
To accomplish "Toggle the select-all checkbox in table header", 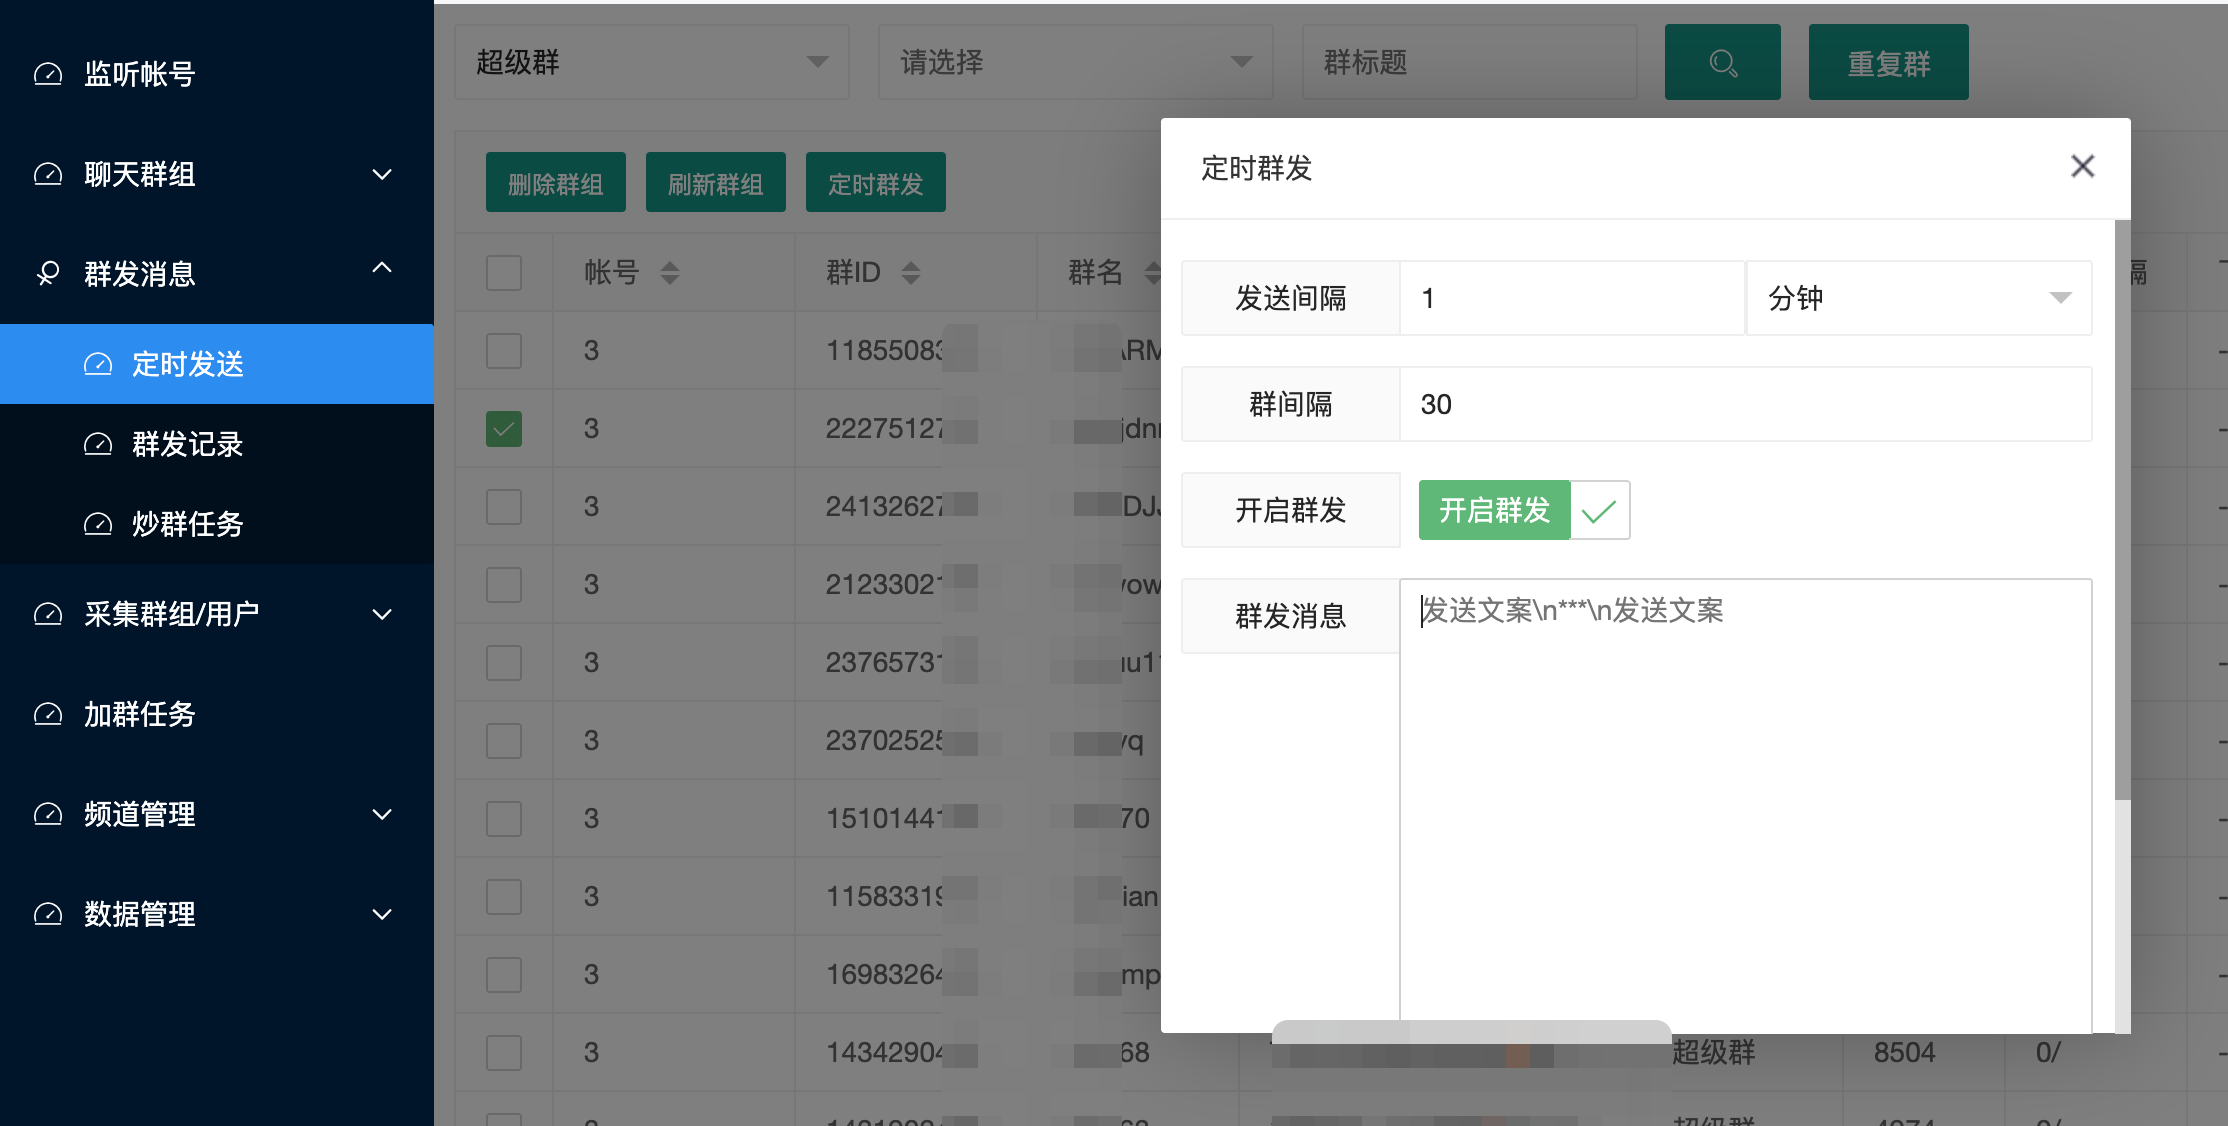I will coord(504,272).
